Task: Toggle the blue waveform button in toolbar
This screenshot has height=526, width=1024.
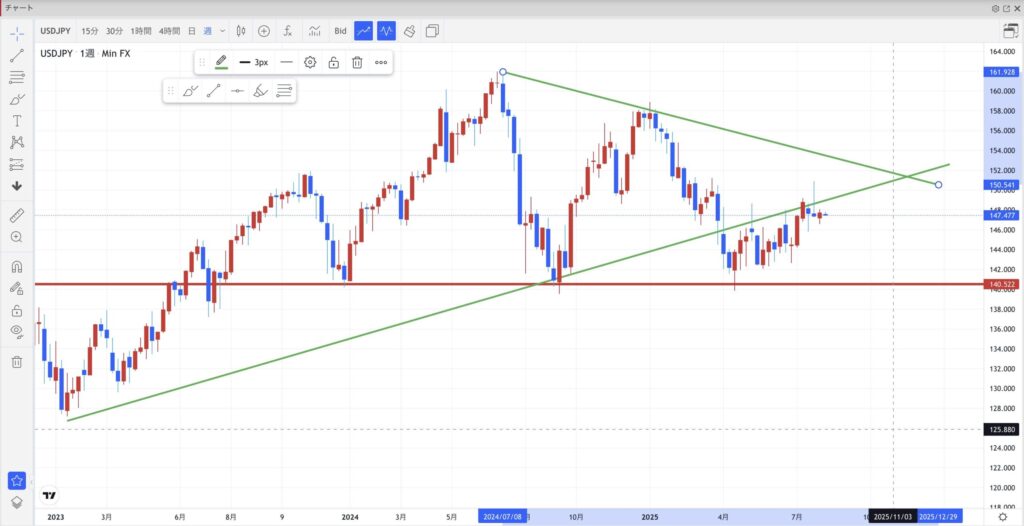Action: (387, 31)
